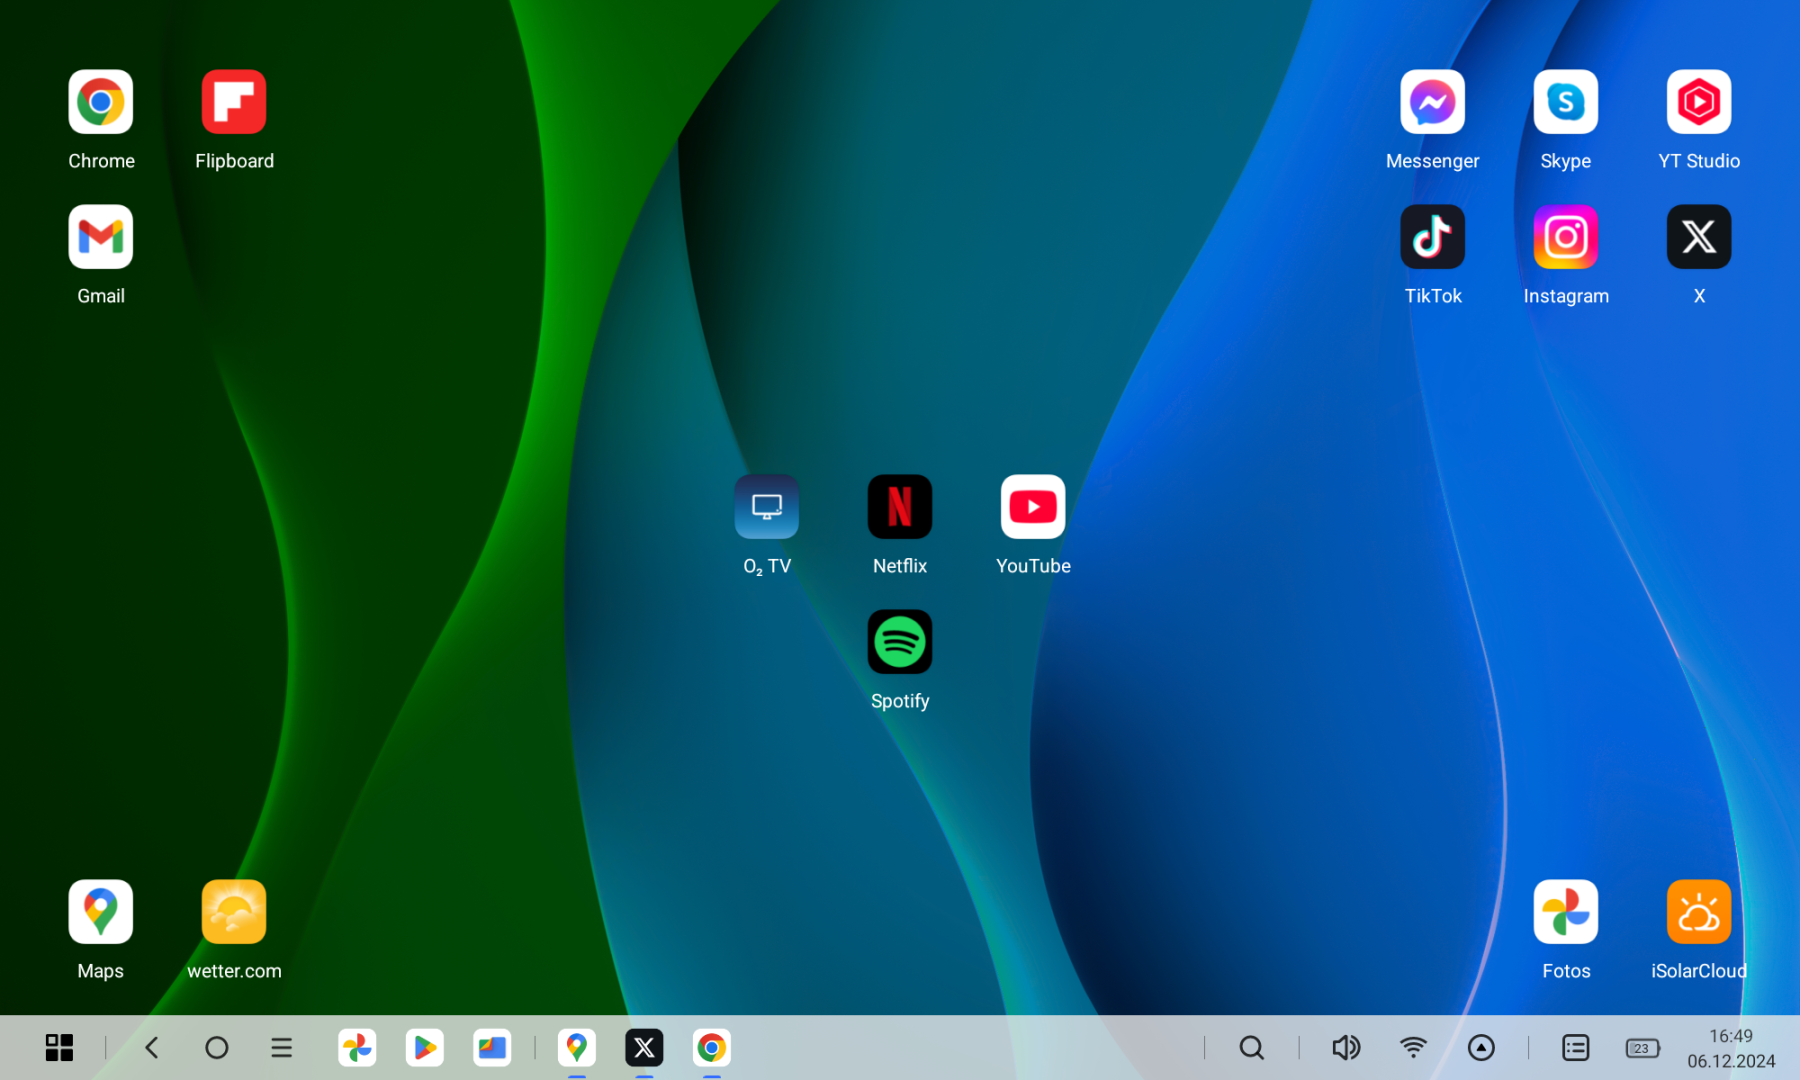The height and width of the screenshot is (1080, 1800).
Task: Expand the hidden tray icons arrow
Action: click(1481, 1048)
